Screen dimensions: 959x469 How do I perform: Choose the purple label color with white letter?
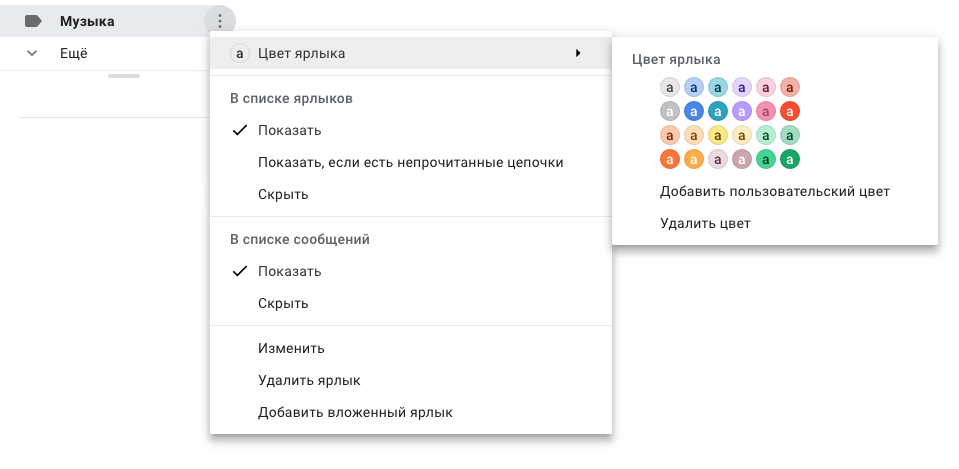click(x=742, y=111)
